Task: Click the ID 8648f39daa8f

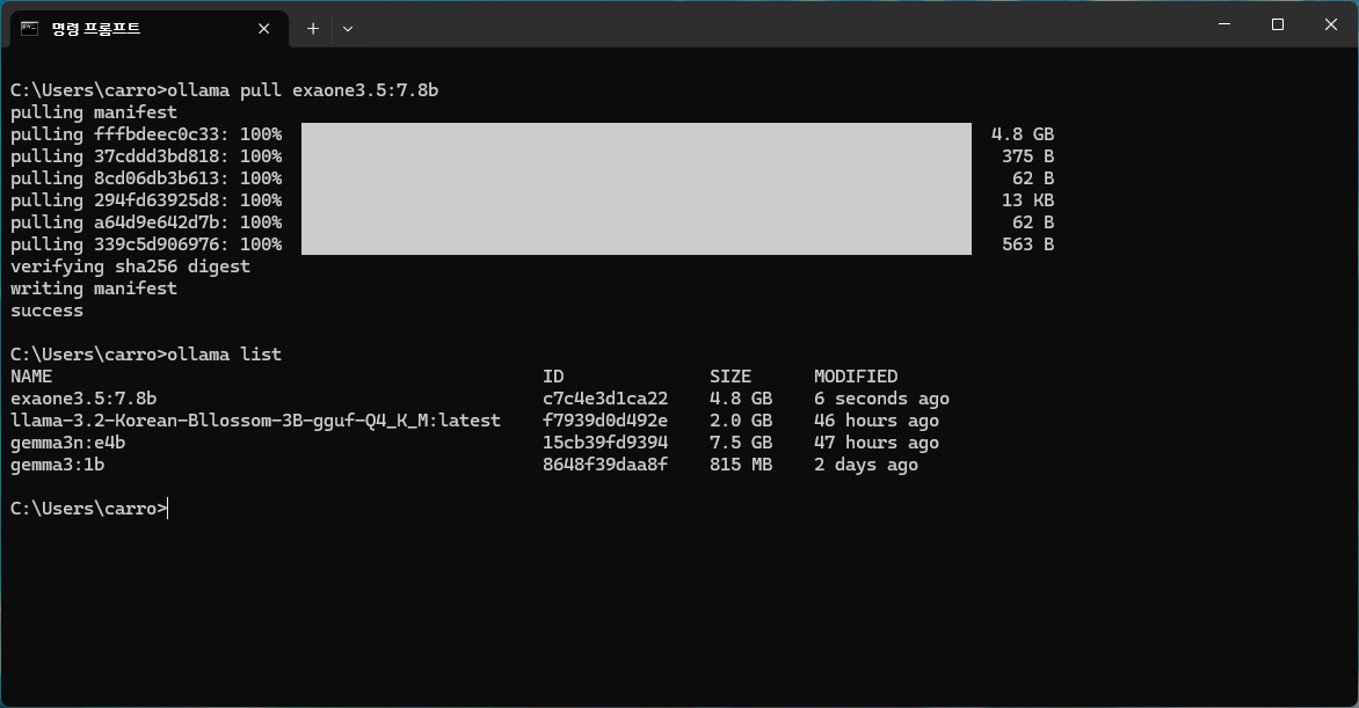Action: (x=605, y=464)
